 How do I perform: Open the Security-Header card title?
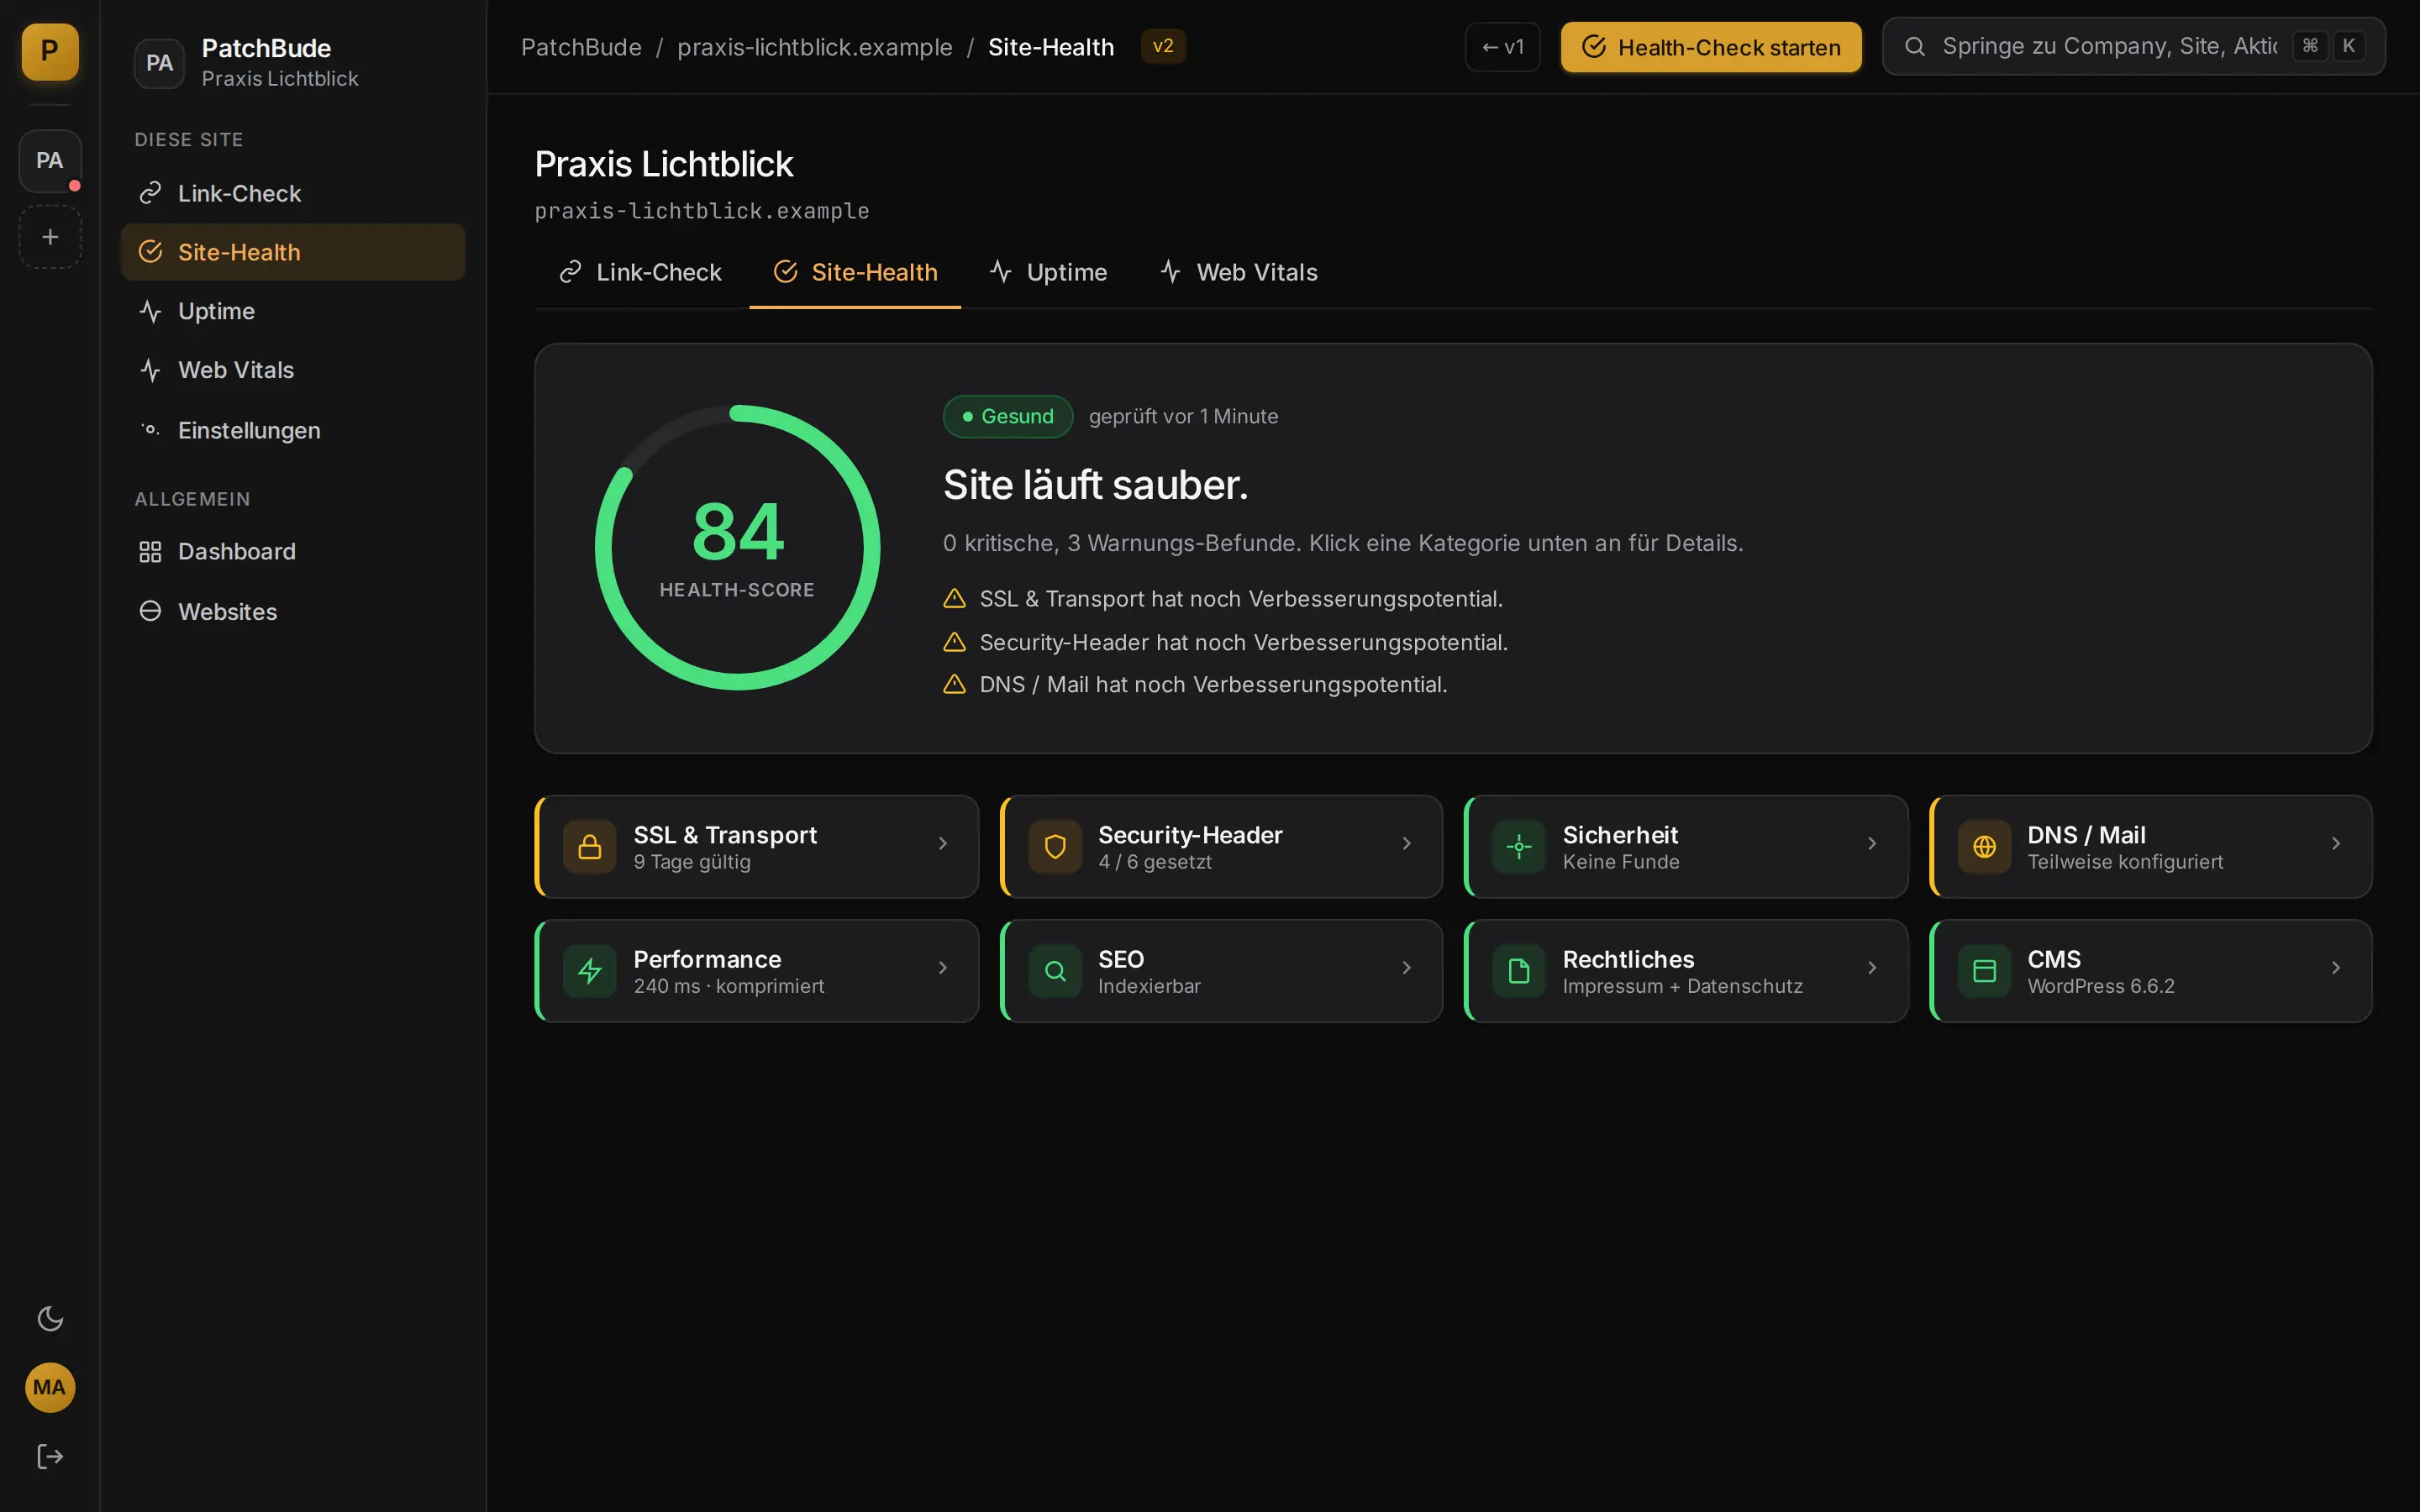click(1190, 835)
